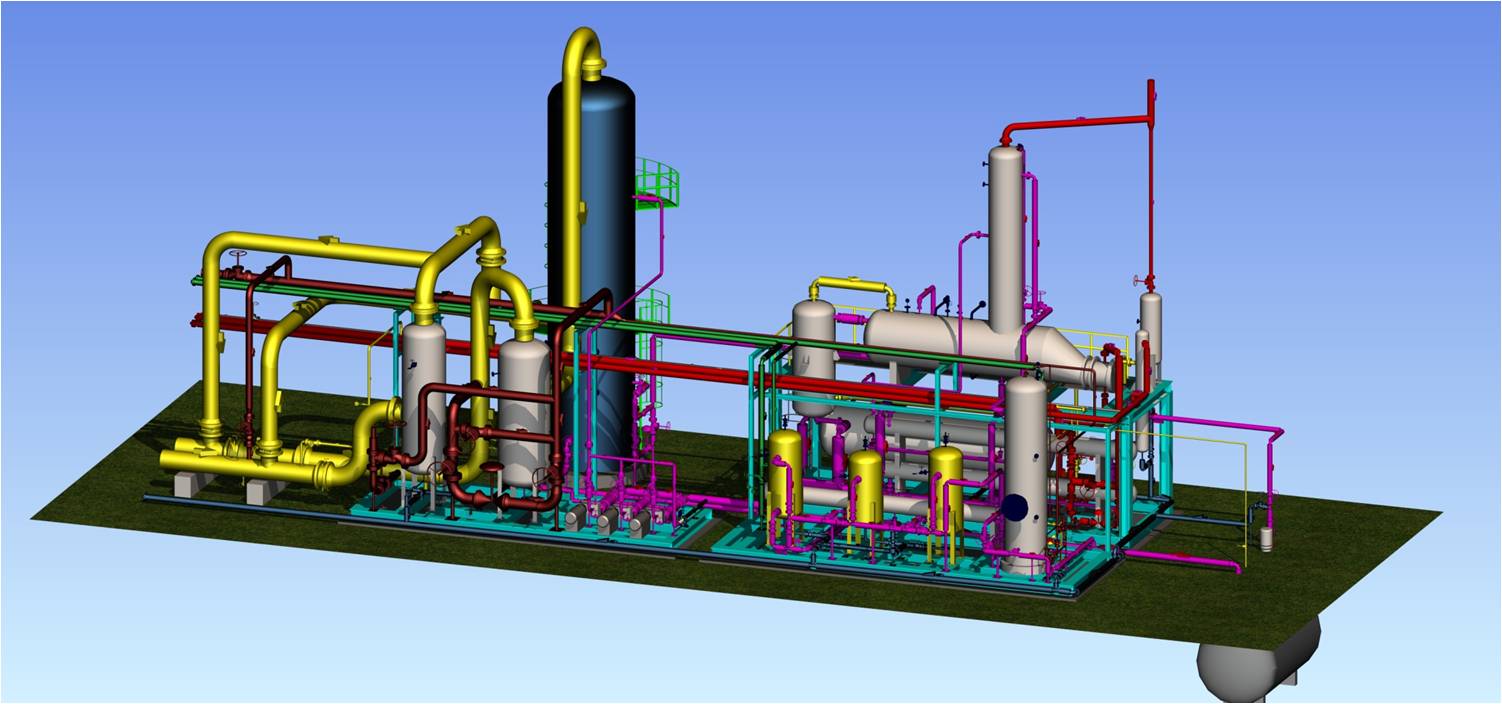The image size is (1502, 704).
Task: Select the dark blue circular manway cover
Action: [1016, 508]
